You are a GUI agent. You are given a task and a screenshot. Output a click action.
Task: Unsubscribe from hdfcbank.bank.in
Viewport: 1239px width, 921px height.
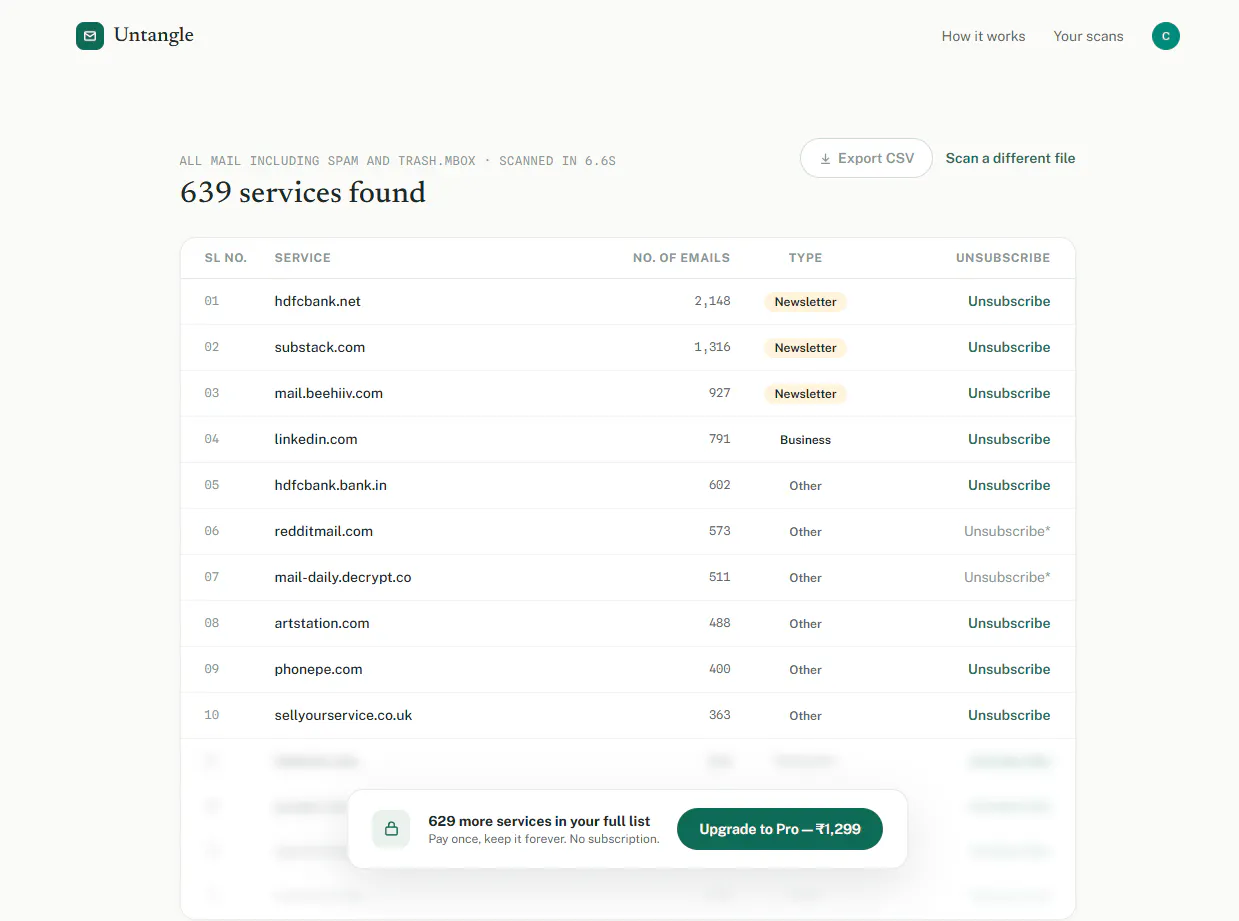tap(1009, 485)
